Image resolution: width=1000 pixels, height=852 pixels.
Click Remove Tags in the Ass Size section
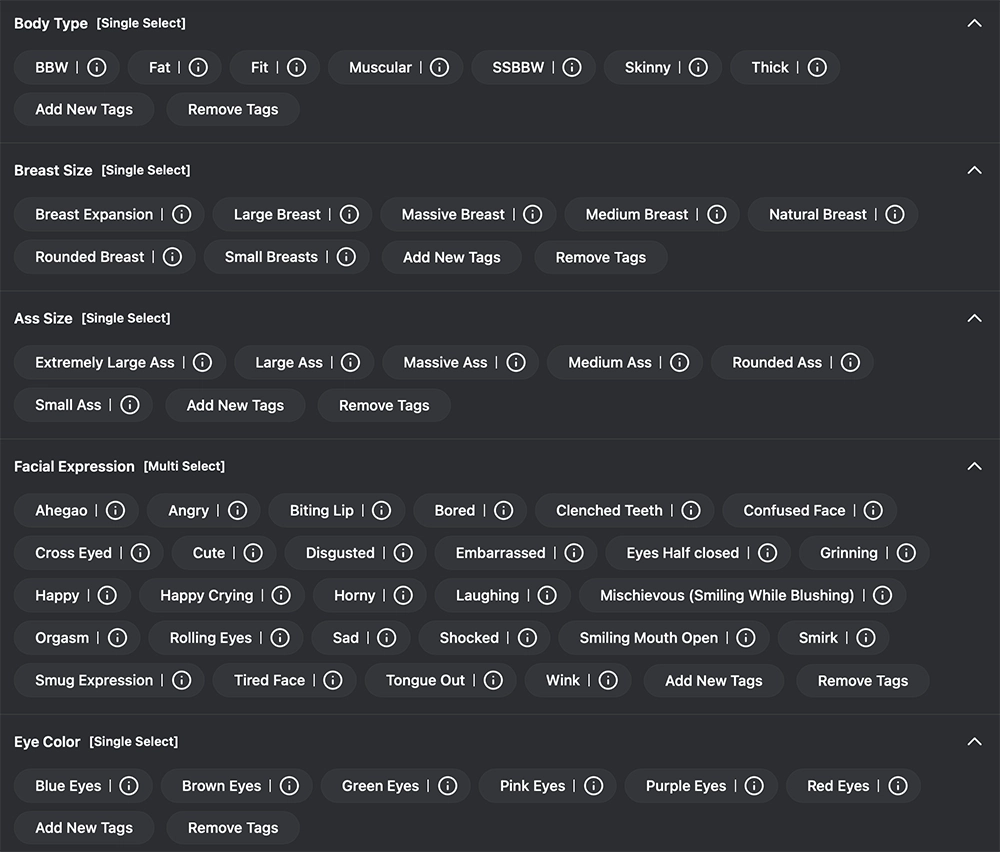pyautogui.click(x=383, y=405)
